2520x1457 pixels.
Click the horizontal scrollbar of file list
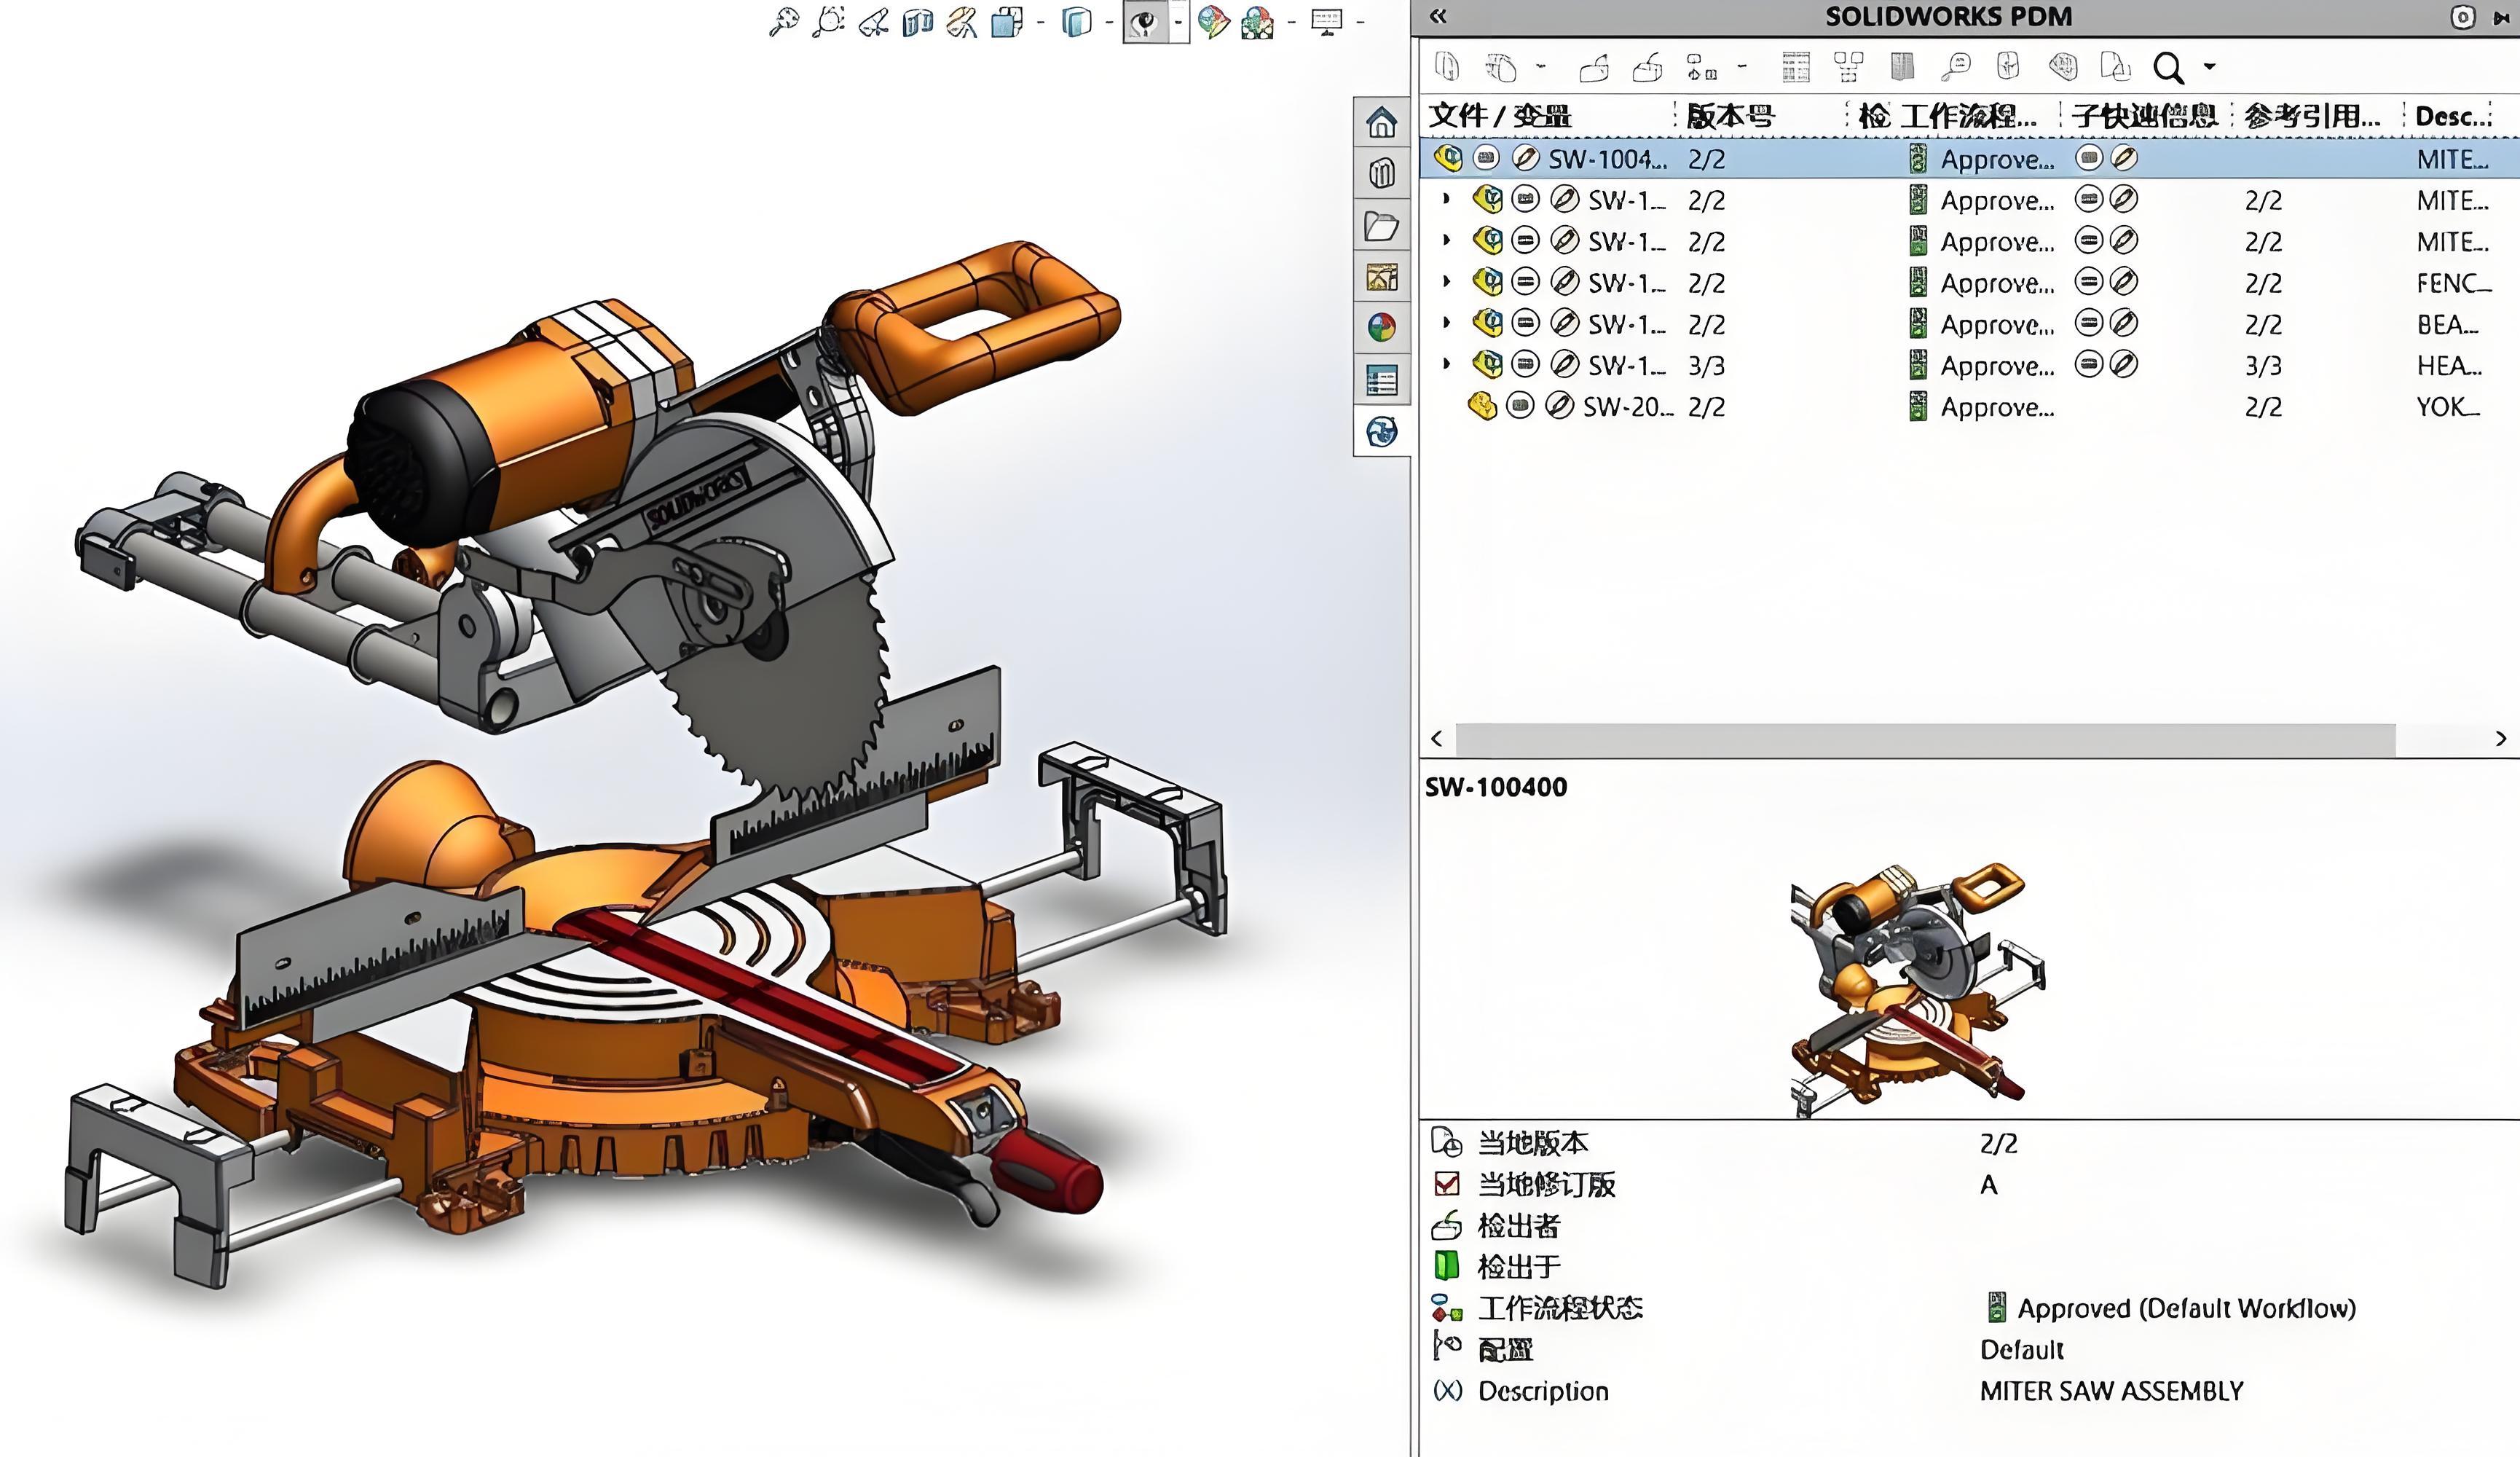tap(1925, 739)
